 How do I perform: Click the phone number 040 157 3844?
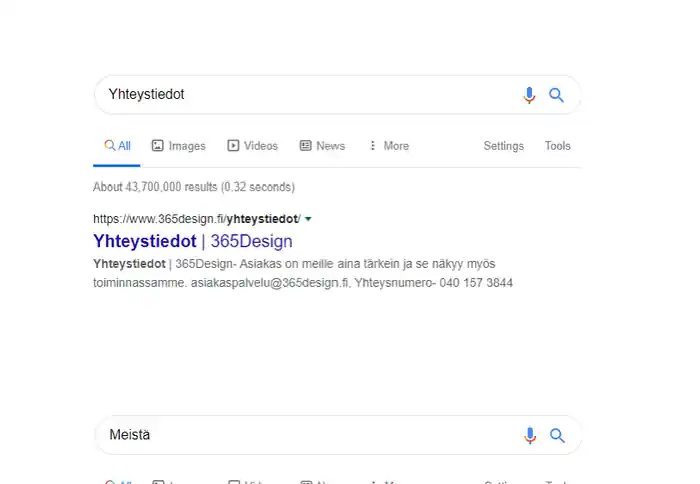[476, 283]
